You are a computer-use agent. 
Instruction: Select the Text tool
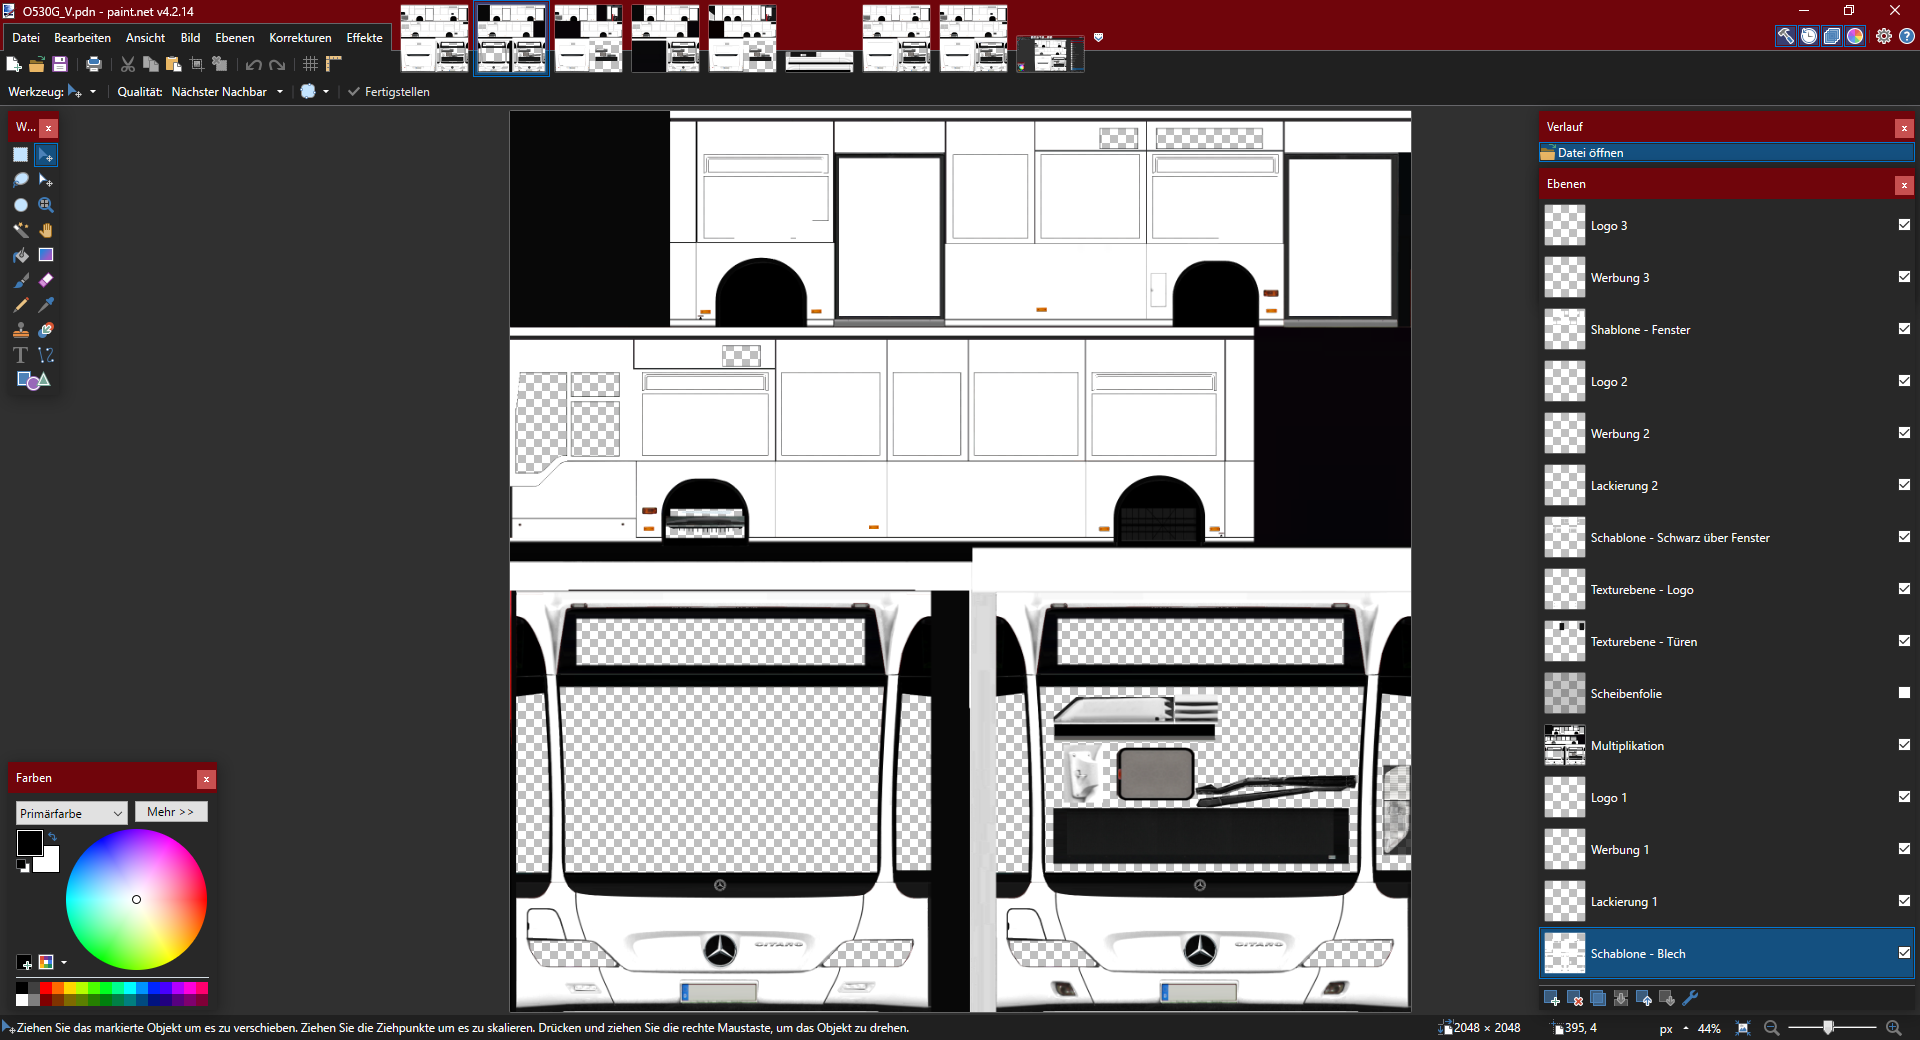(20, 355)
